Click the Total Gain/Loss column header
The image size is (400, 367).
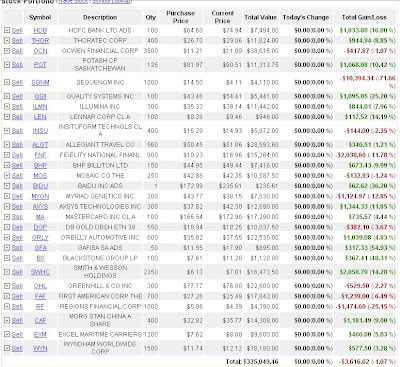pyautogui.click(x=364, y=17)
